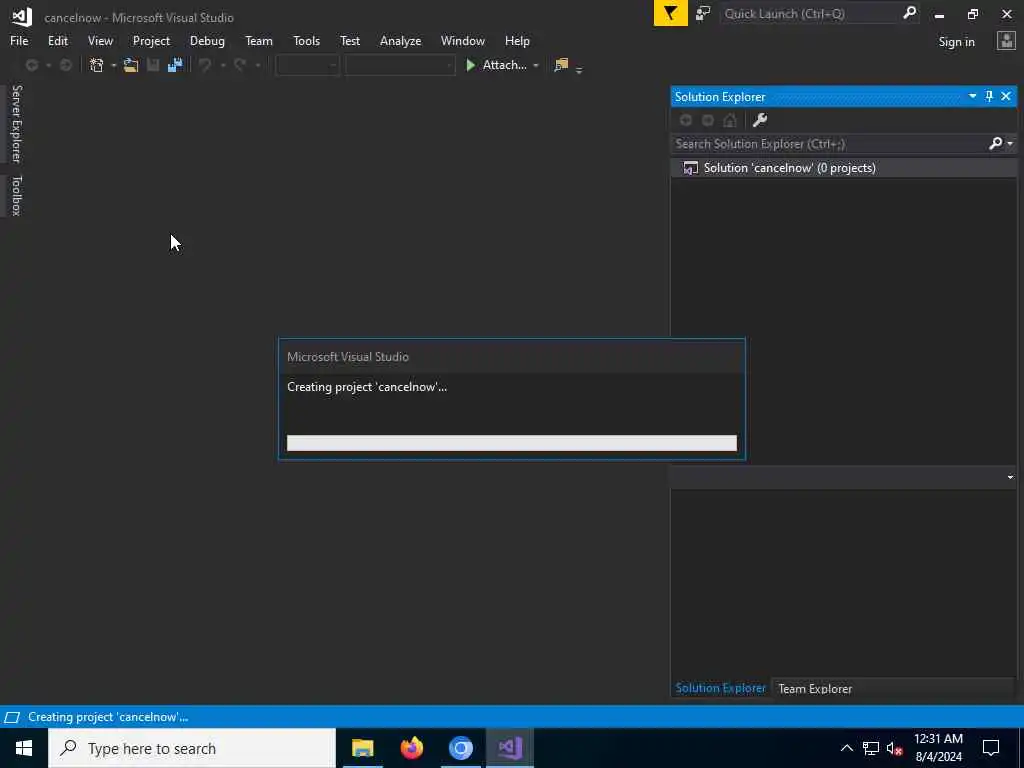The height and width of the screenshot is (768, 1024).
Task: Click the status bar background task icon
Action: 12,717
